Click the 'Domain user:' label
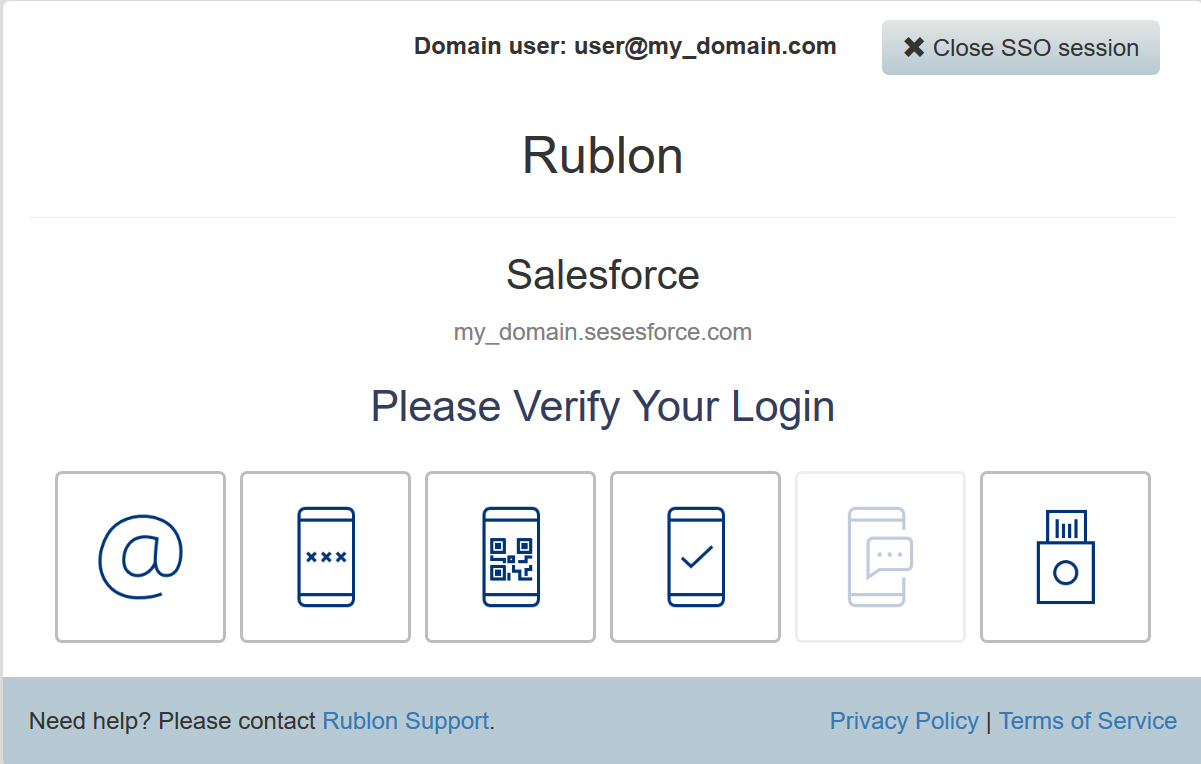 tap(490, 46)
